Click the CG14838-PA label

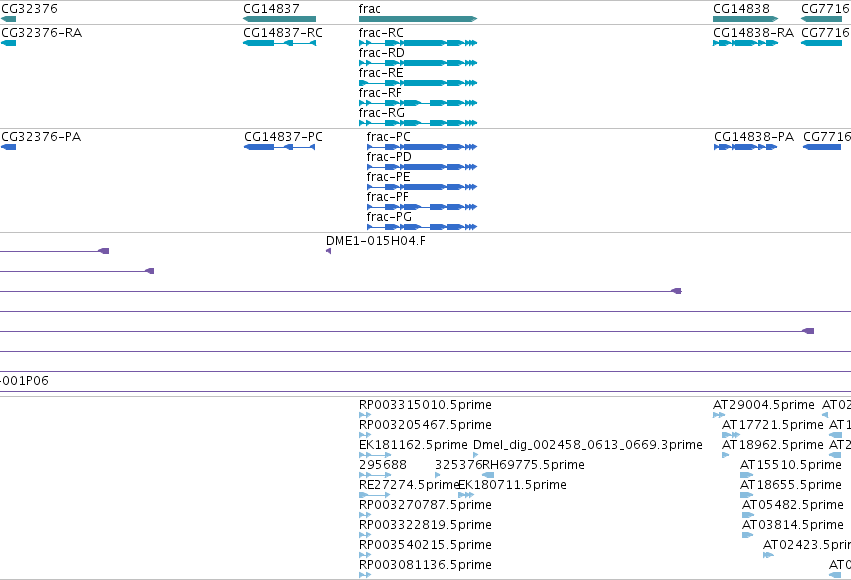[754, 137]
